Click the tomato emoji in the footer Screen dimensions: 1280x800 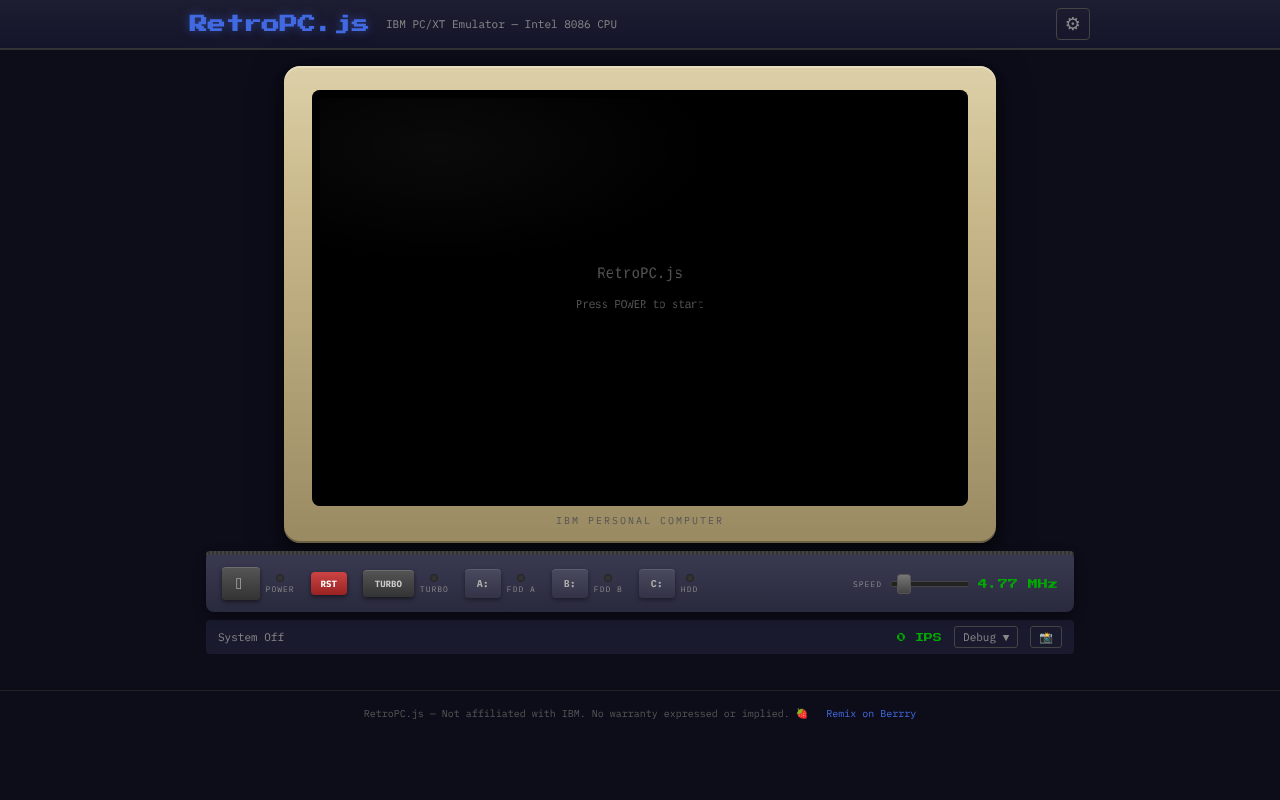tap(802, 713)
